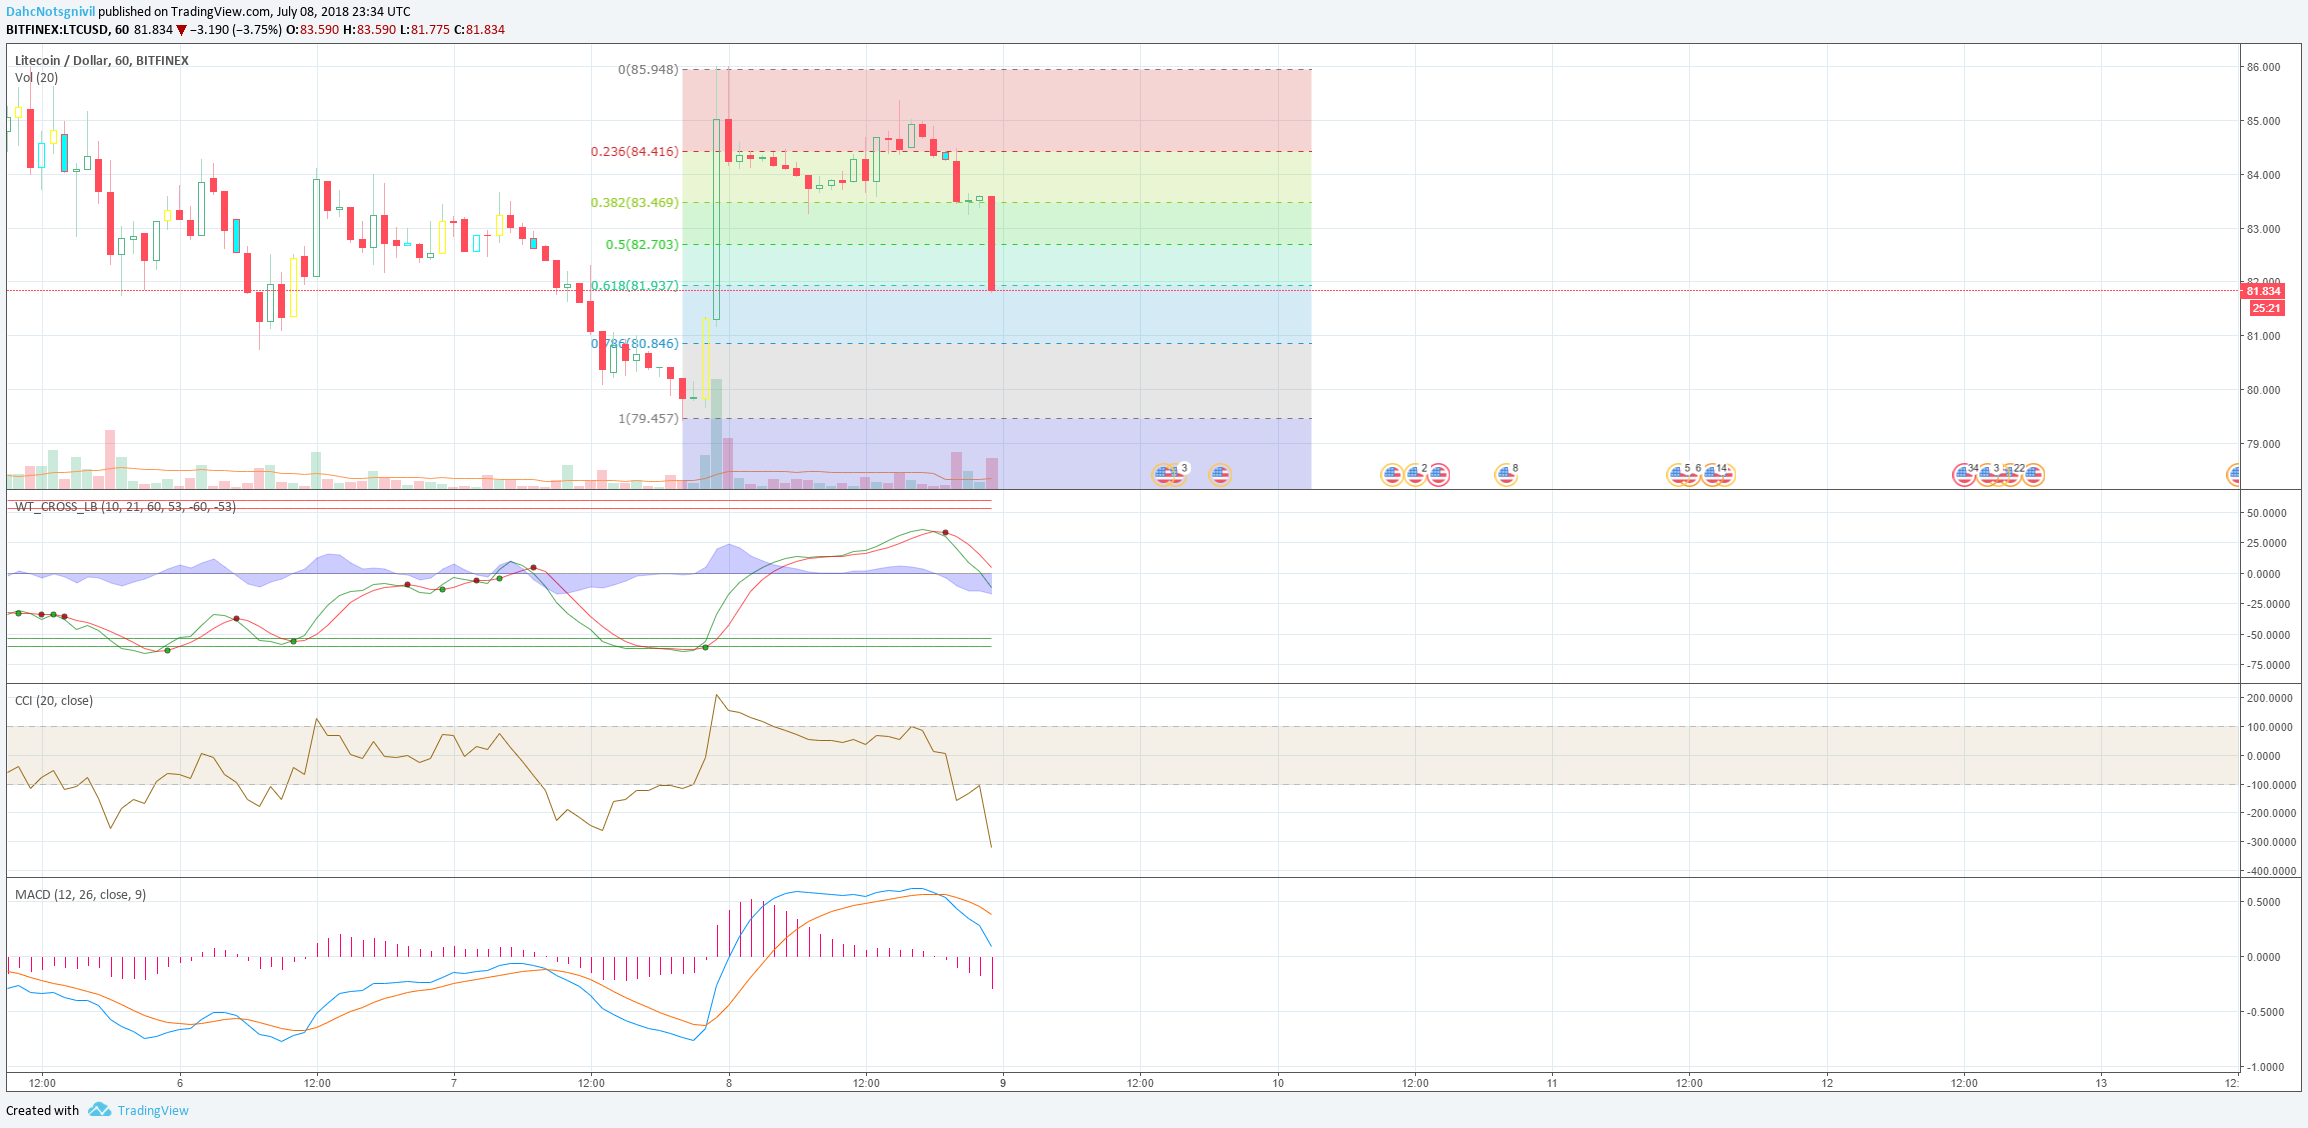Select the last large red candle at 81.834
2308x1128 pixels.
pyautogui.click(x=992, y=243)
